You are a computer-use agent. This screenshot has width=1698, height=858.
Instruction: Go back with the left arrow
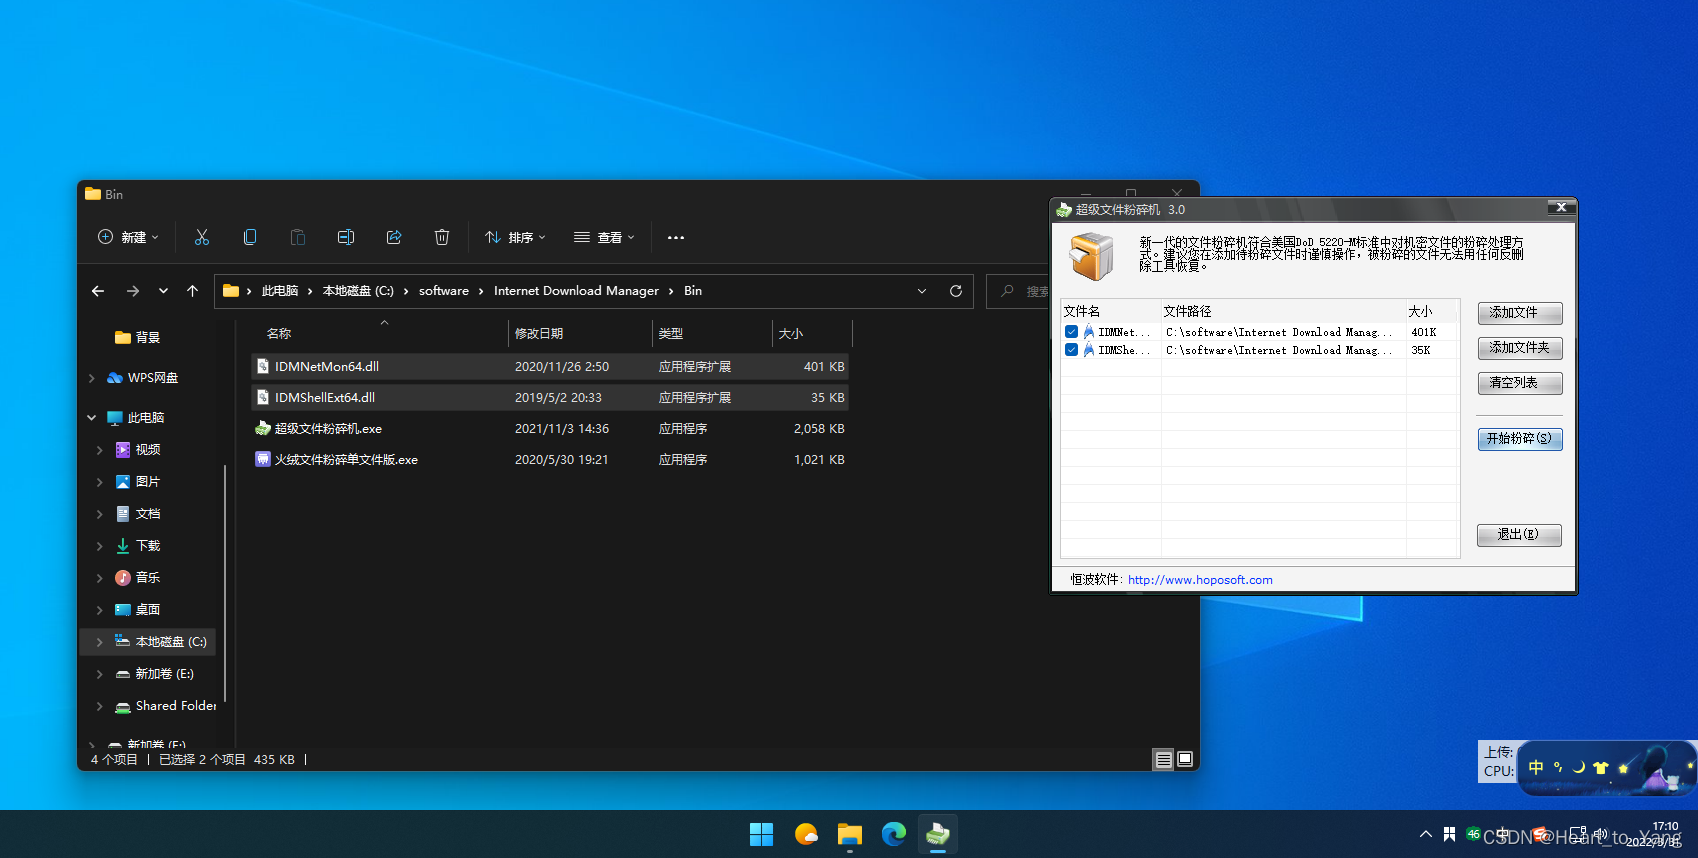pyautogui.click(x=98, y=291)
